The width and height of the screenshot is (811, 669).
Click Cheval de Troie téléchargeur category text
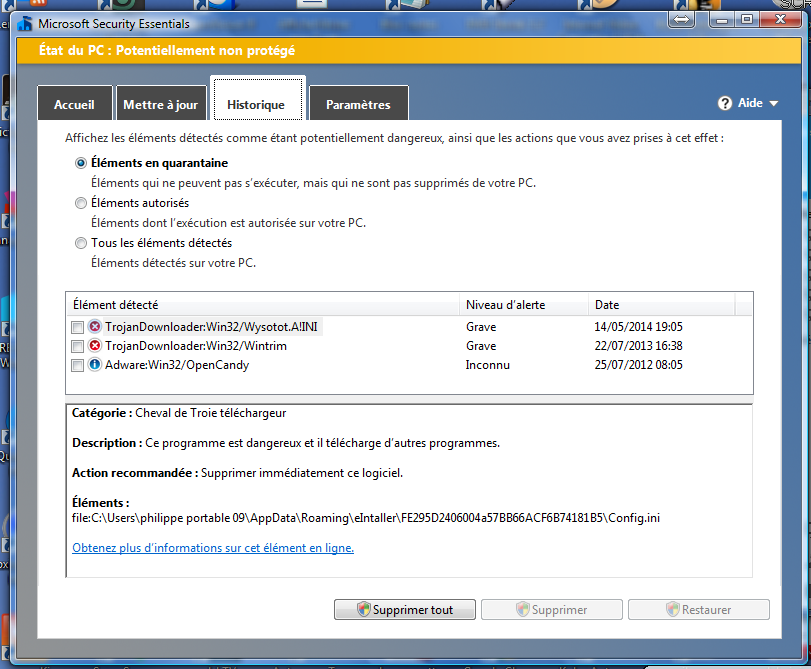pos(211,413)
